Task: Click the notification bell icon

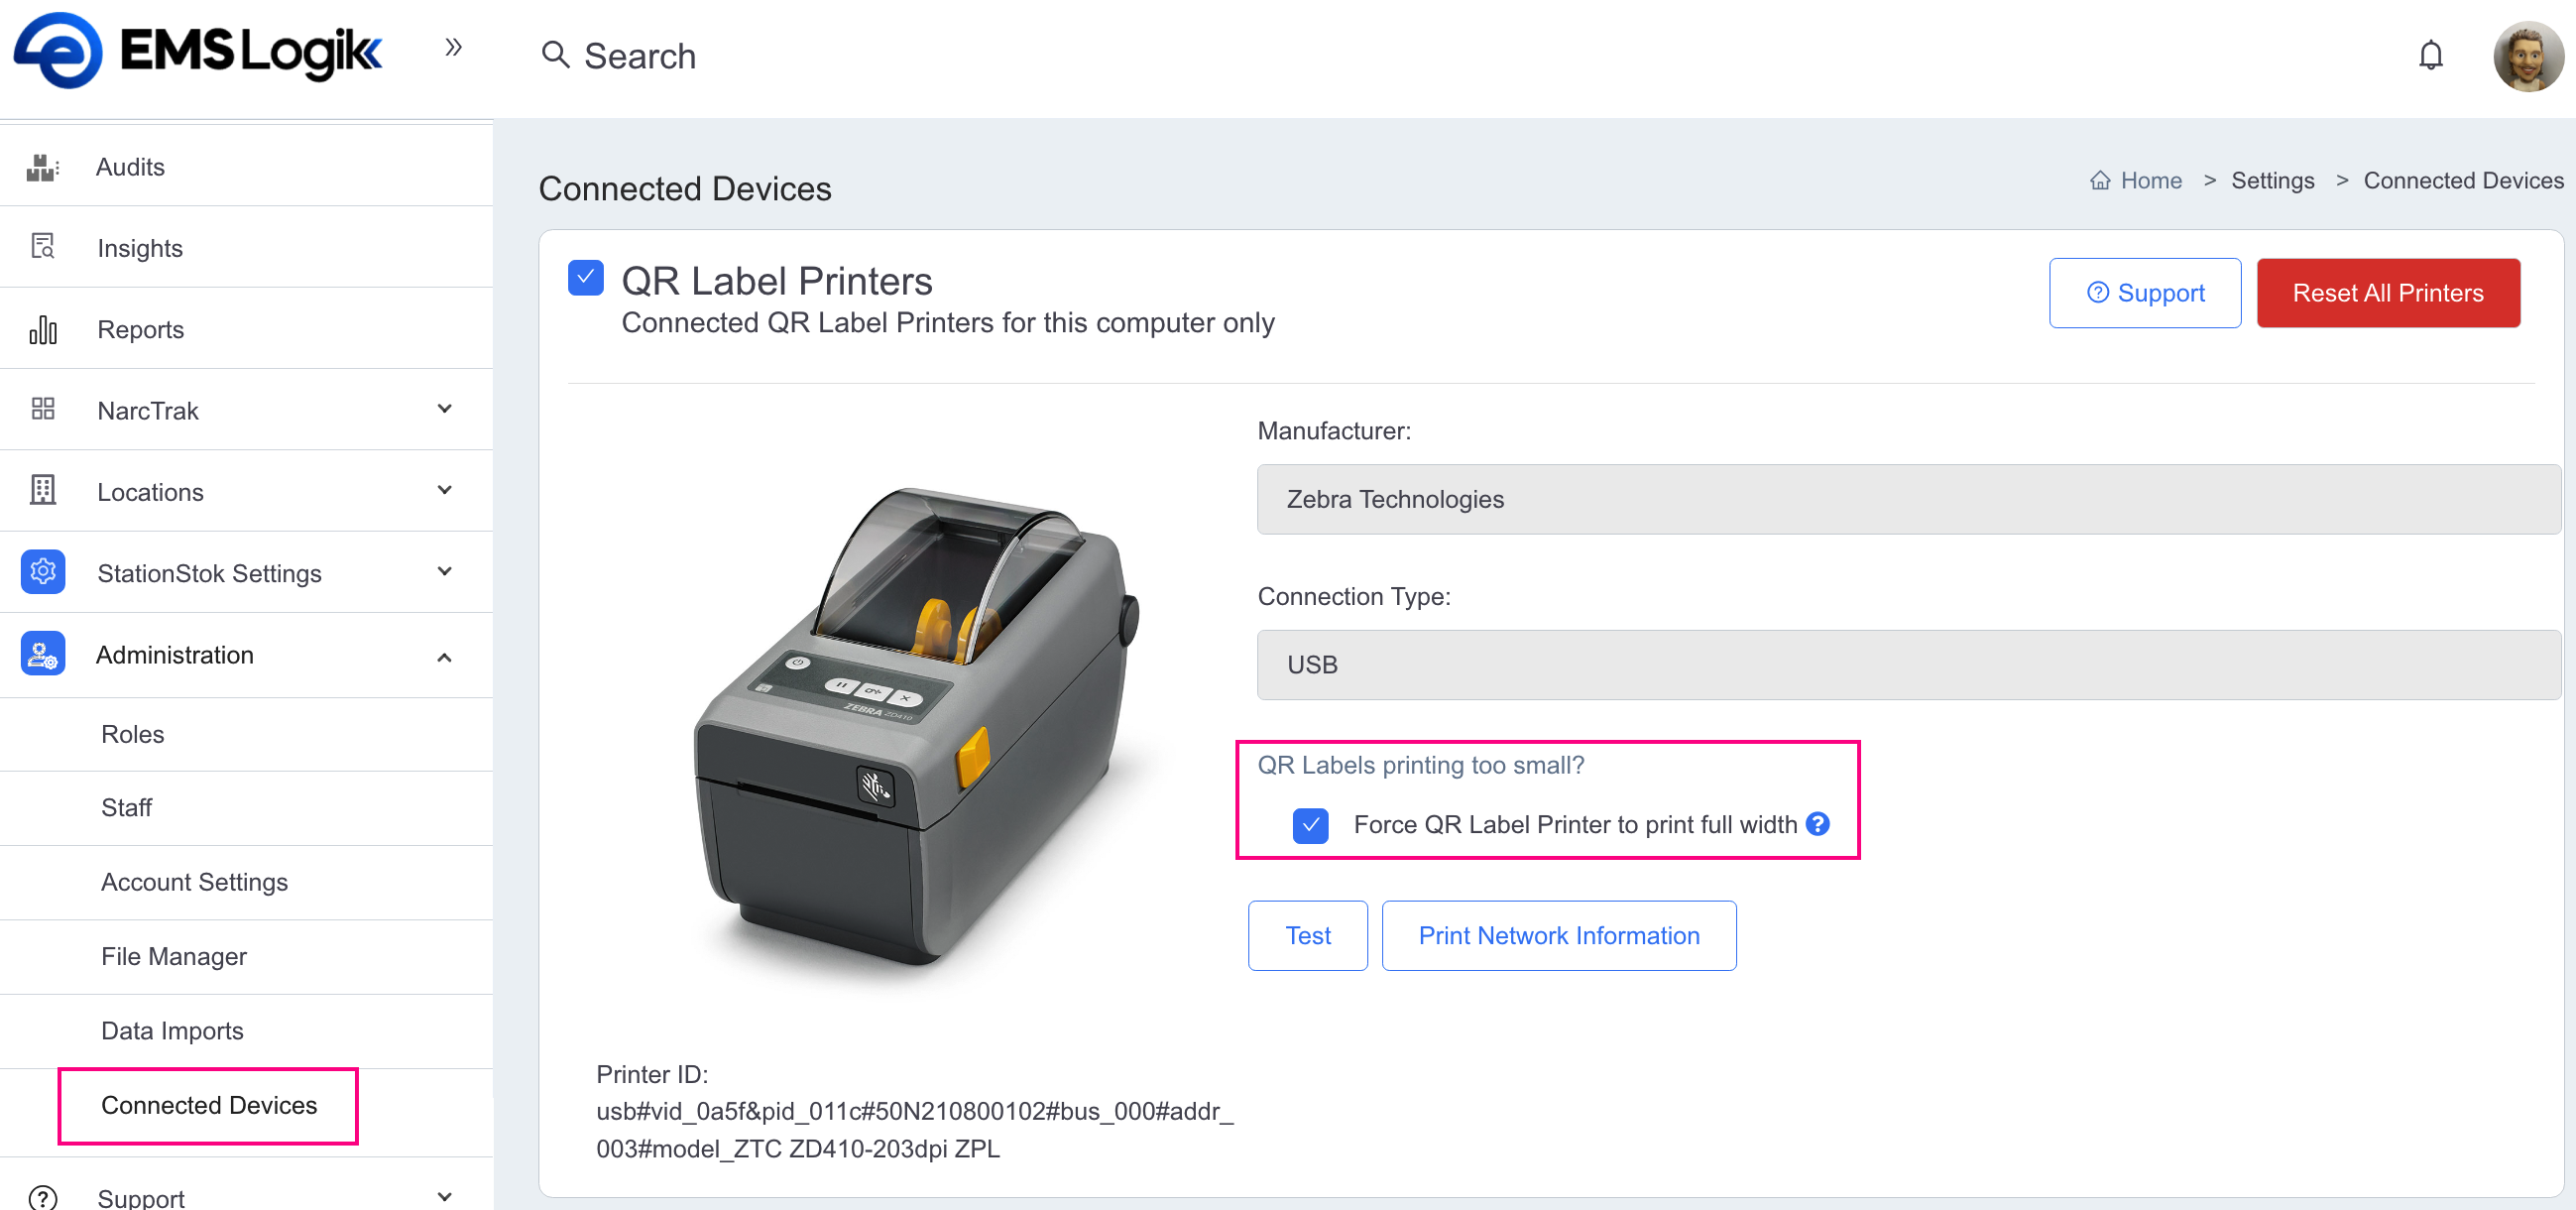Action: [x=2430, y=55]
